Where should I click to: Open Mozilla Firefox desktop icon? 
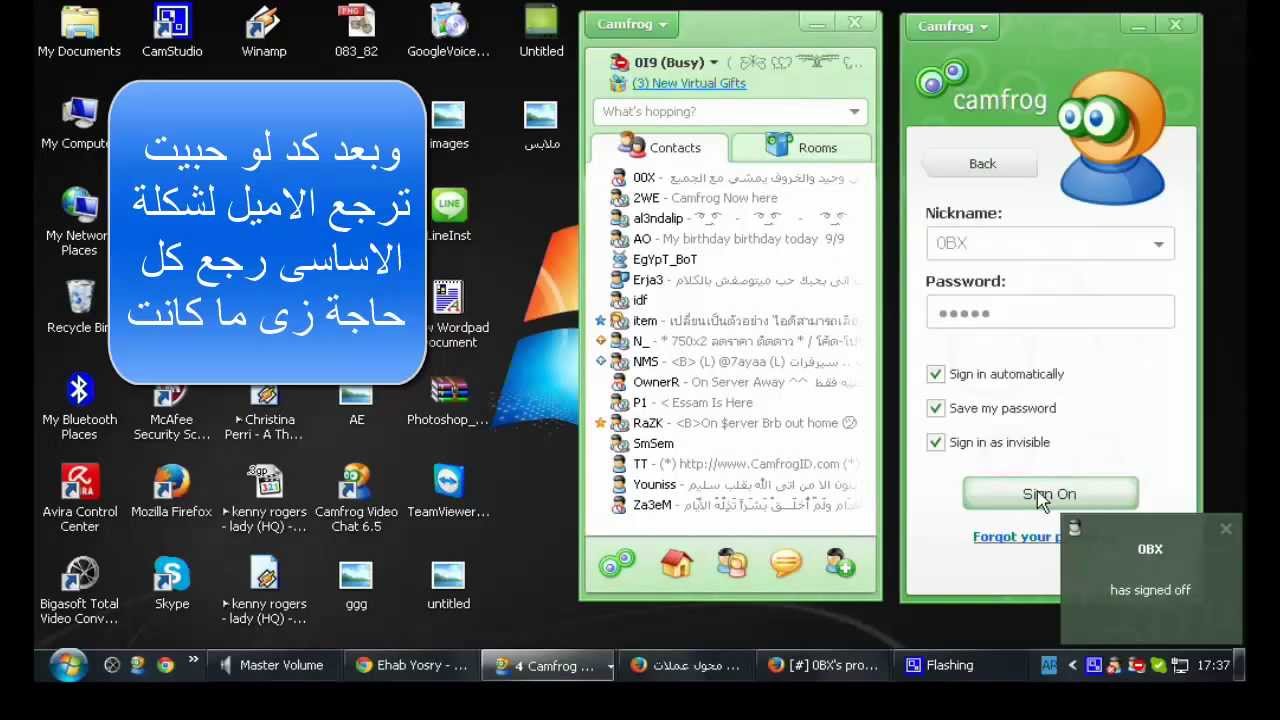(x=172, y=491)
